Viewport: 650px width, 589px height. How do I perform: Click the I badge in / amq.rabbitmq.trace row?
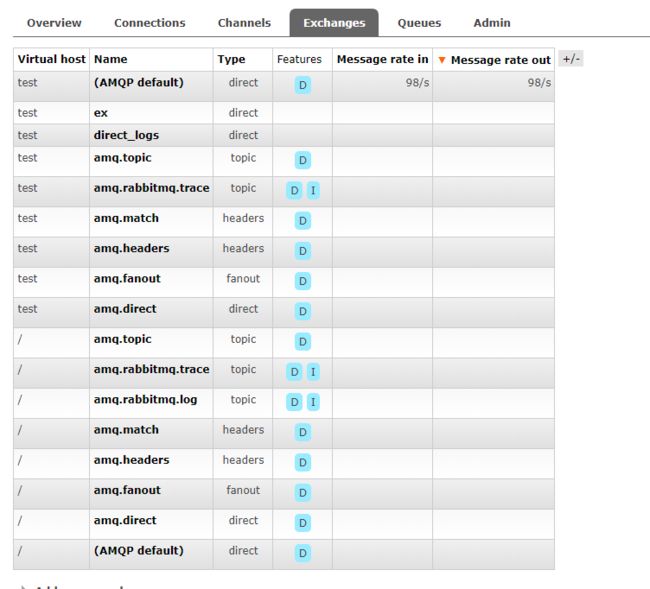click(313, 372)
